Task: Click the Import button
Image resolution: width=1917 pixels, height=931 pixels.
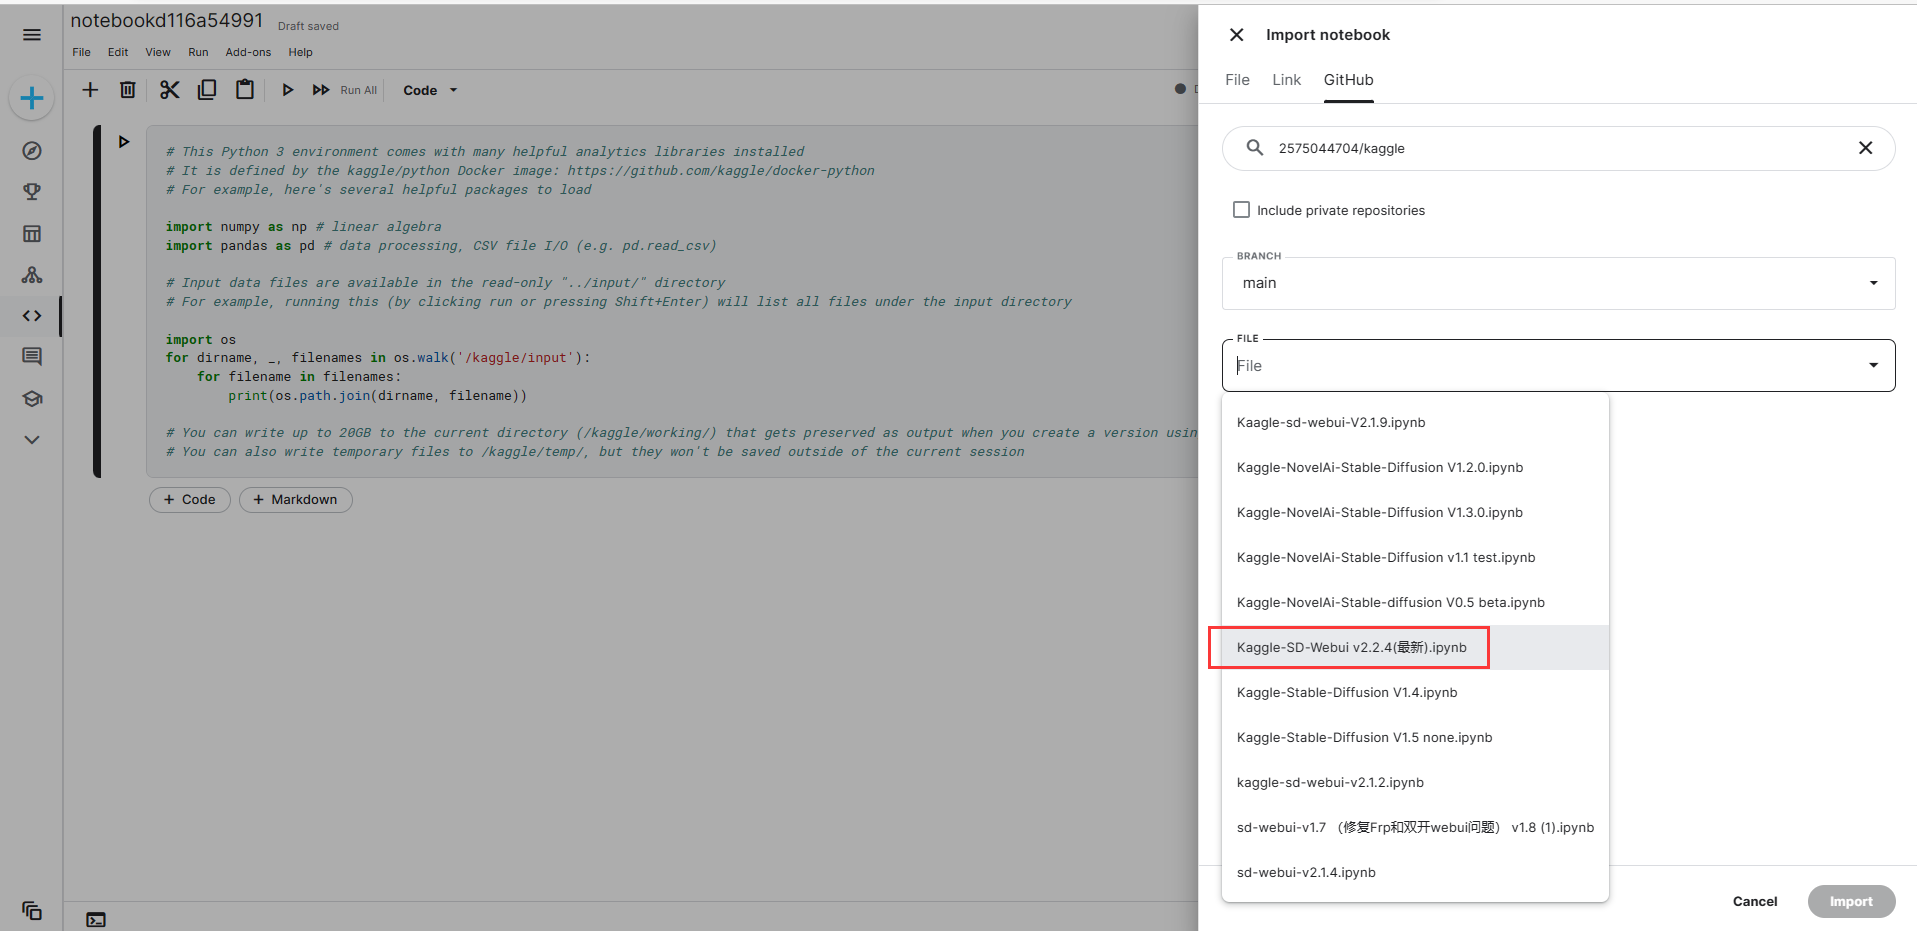Action: (1851, 901)
